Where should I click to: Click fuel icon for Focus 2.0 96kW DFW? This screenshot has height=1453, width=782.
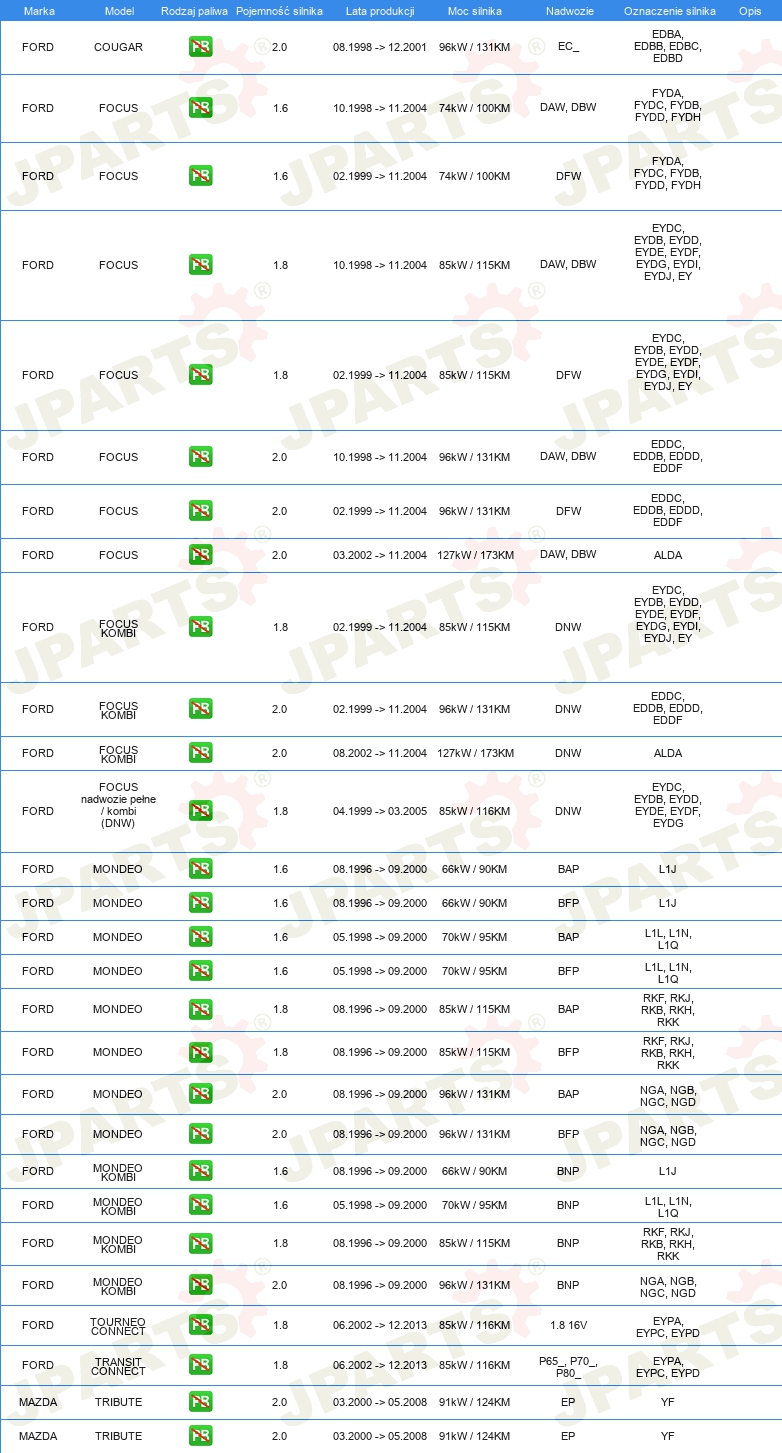pos(200,511)
